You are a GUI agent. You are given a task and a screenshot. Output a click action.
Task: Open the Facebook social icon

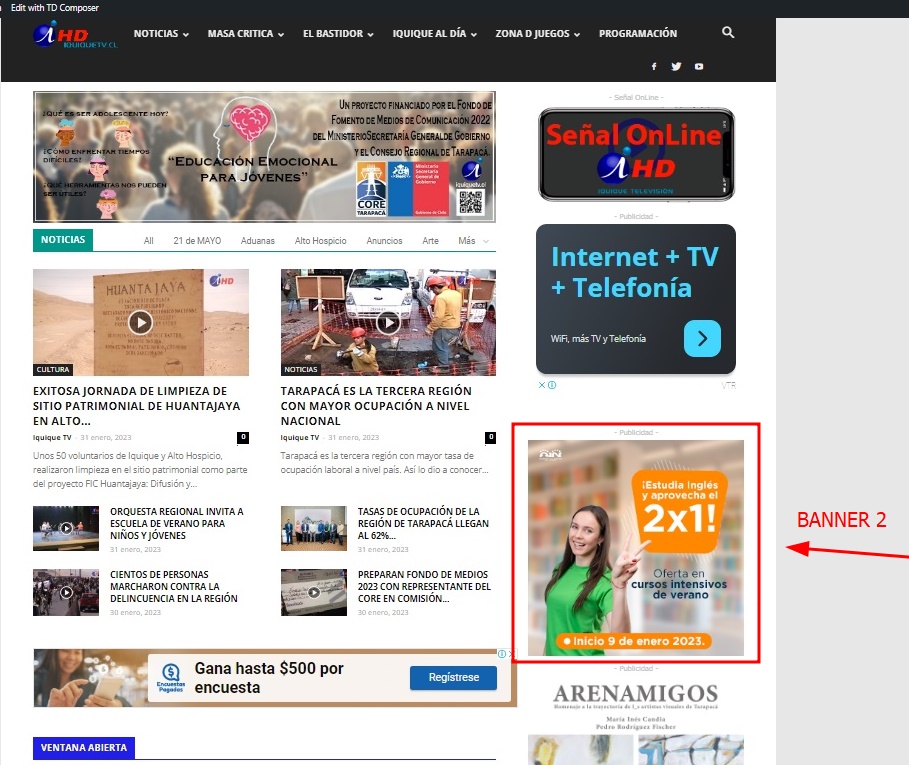pyautogui.click(x=654, y=67)
